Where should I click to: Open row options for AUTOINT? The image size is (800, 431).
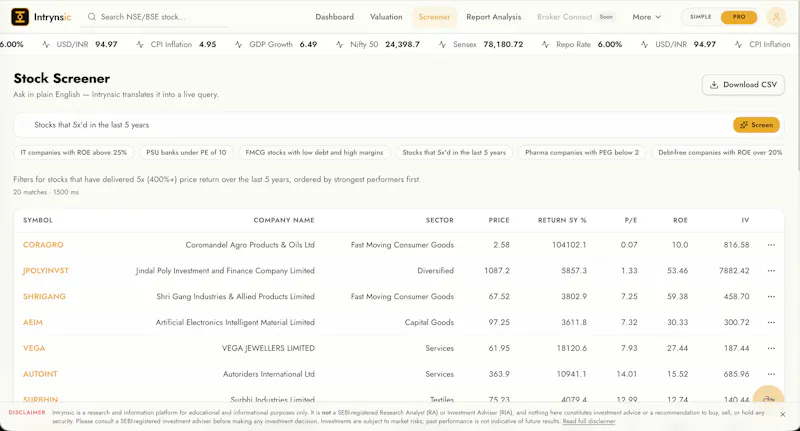pos(771,374)
